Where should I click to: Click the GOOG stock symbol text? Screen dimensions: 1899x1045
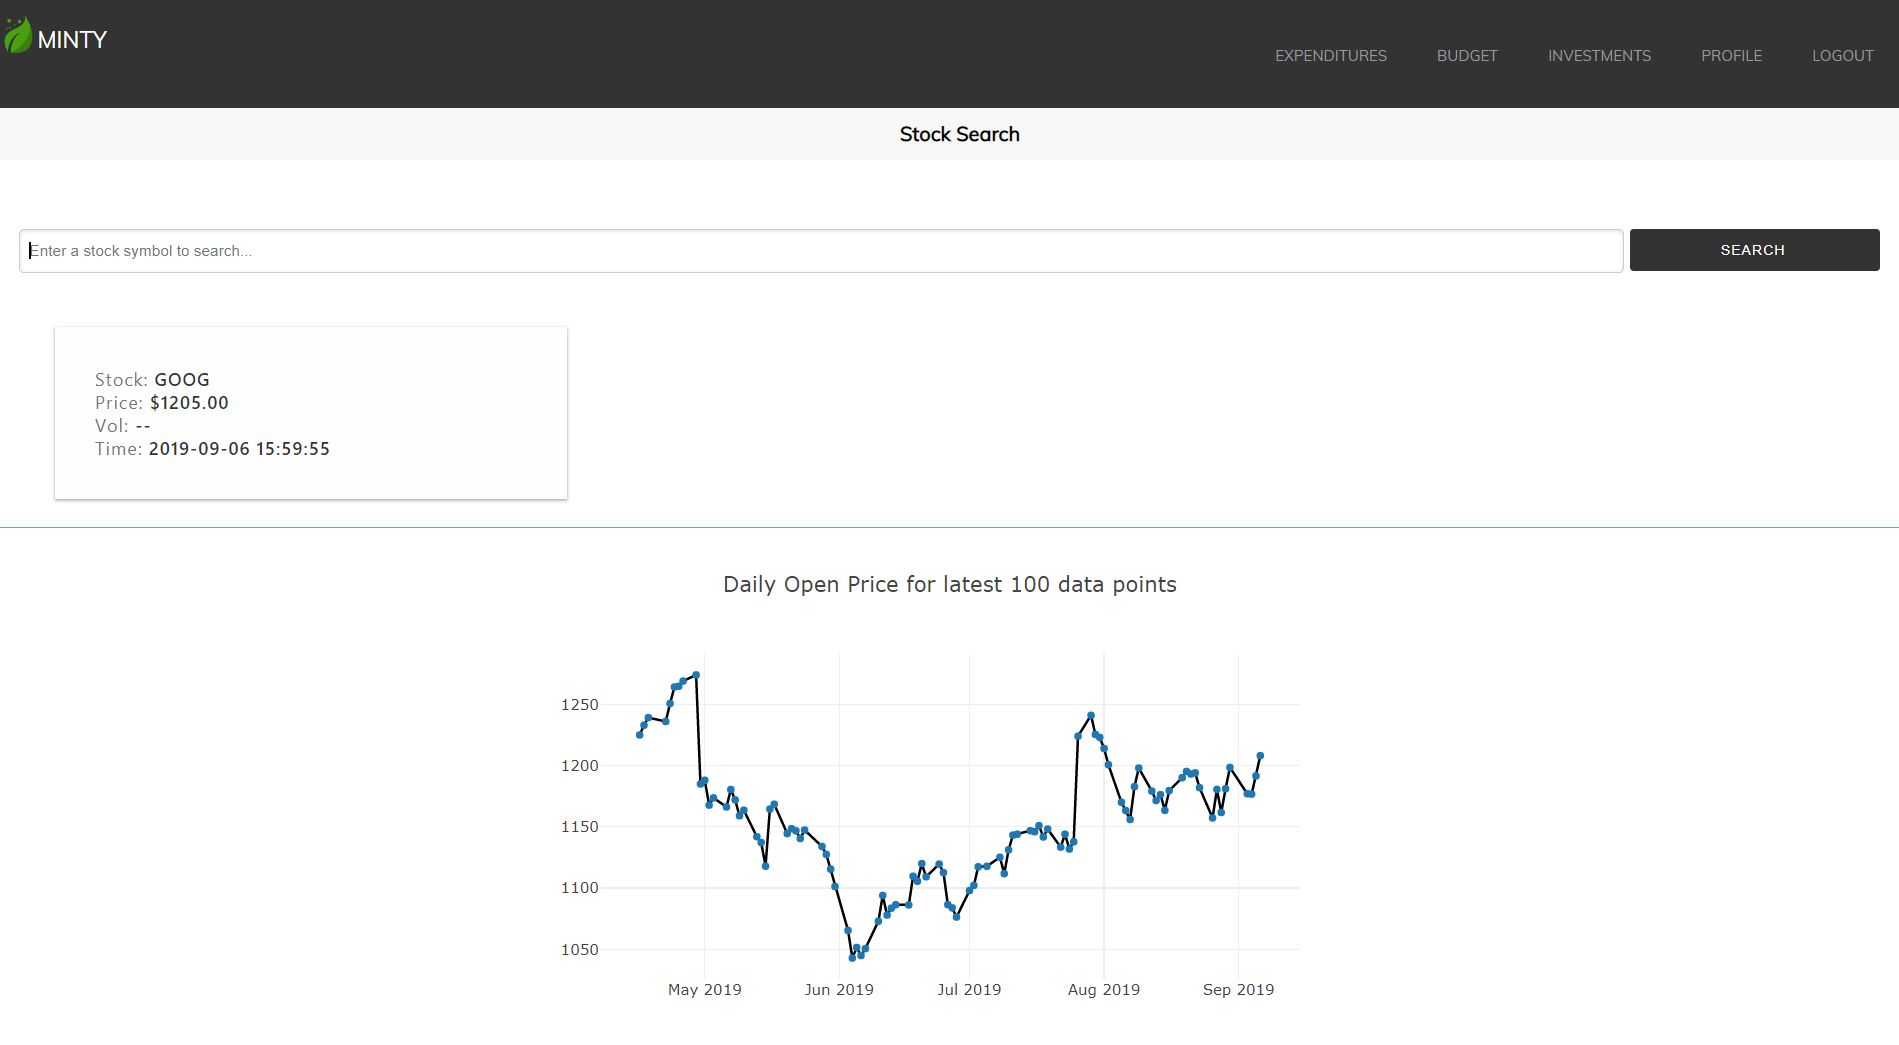(182, 380)
